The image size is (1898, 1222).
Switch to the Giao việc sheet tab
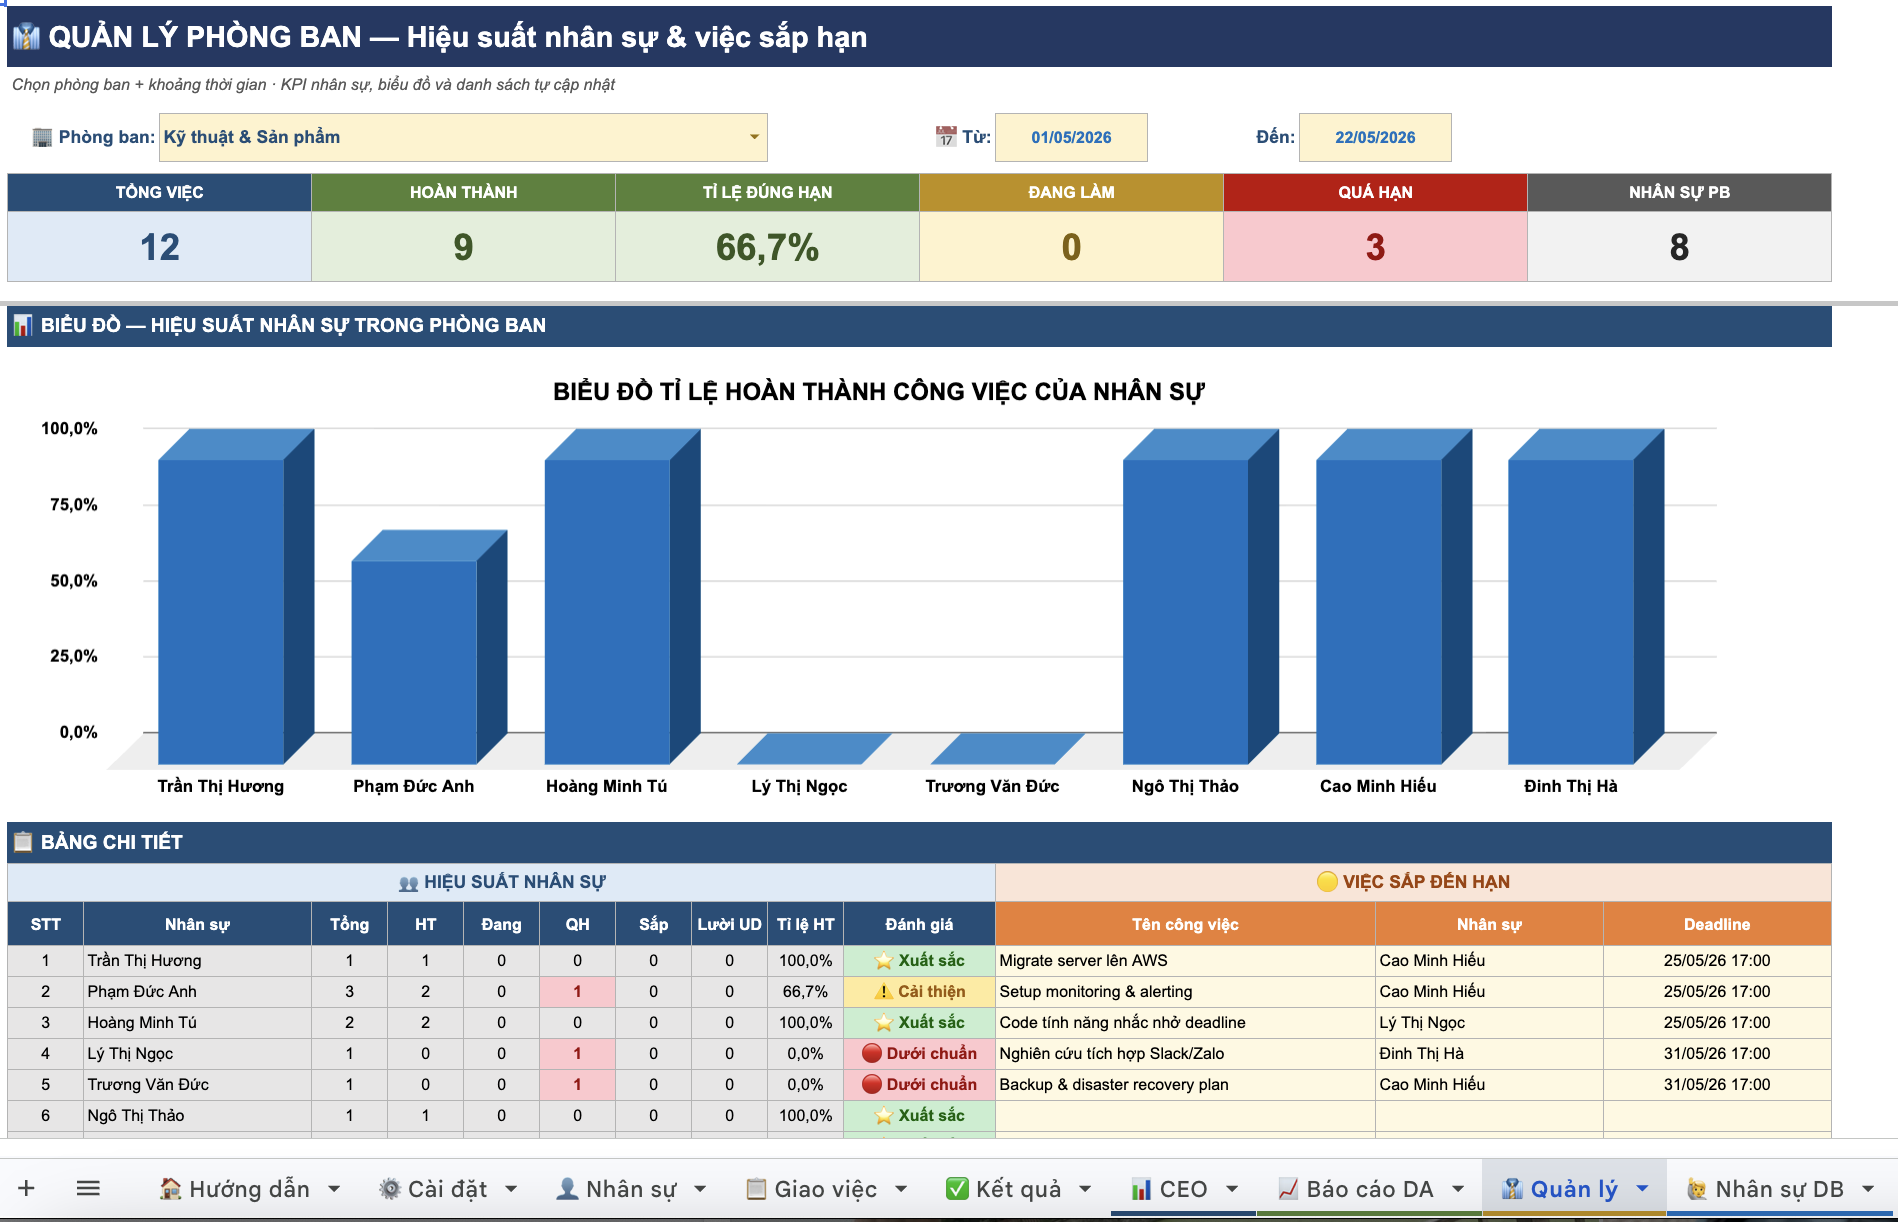[812, 1189]
